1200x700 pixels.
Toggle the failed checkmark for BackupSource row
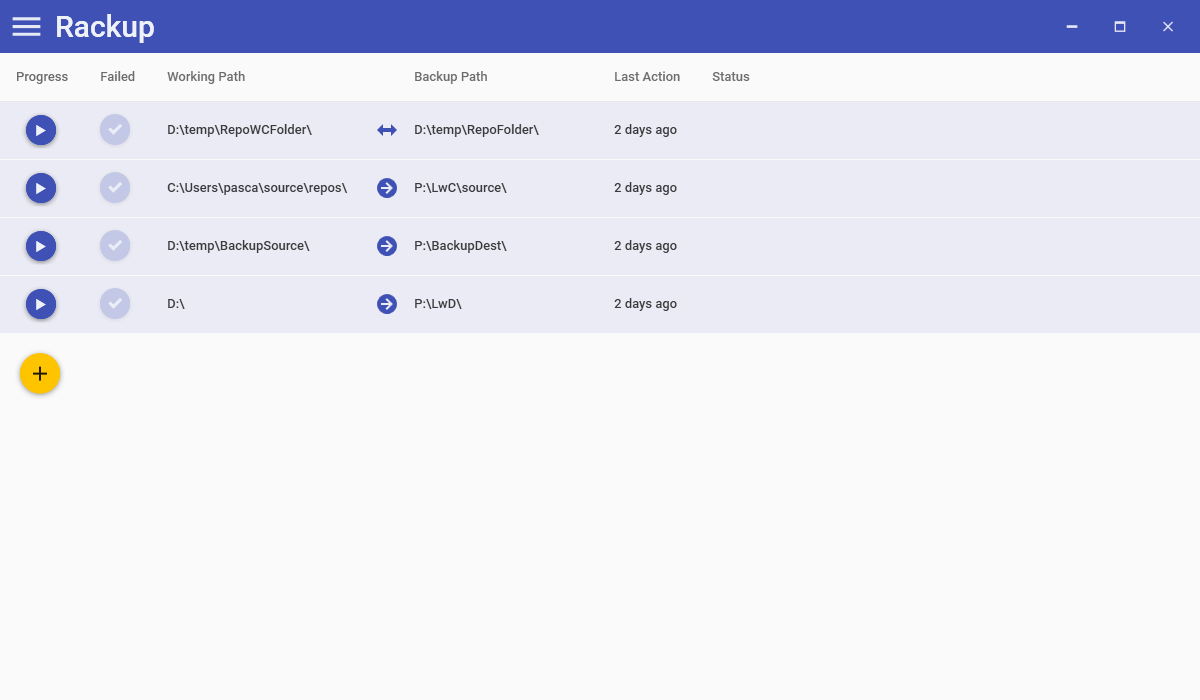(115, 246)
